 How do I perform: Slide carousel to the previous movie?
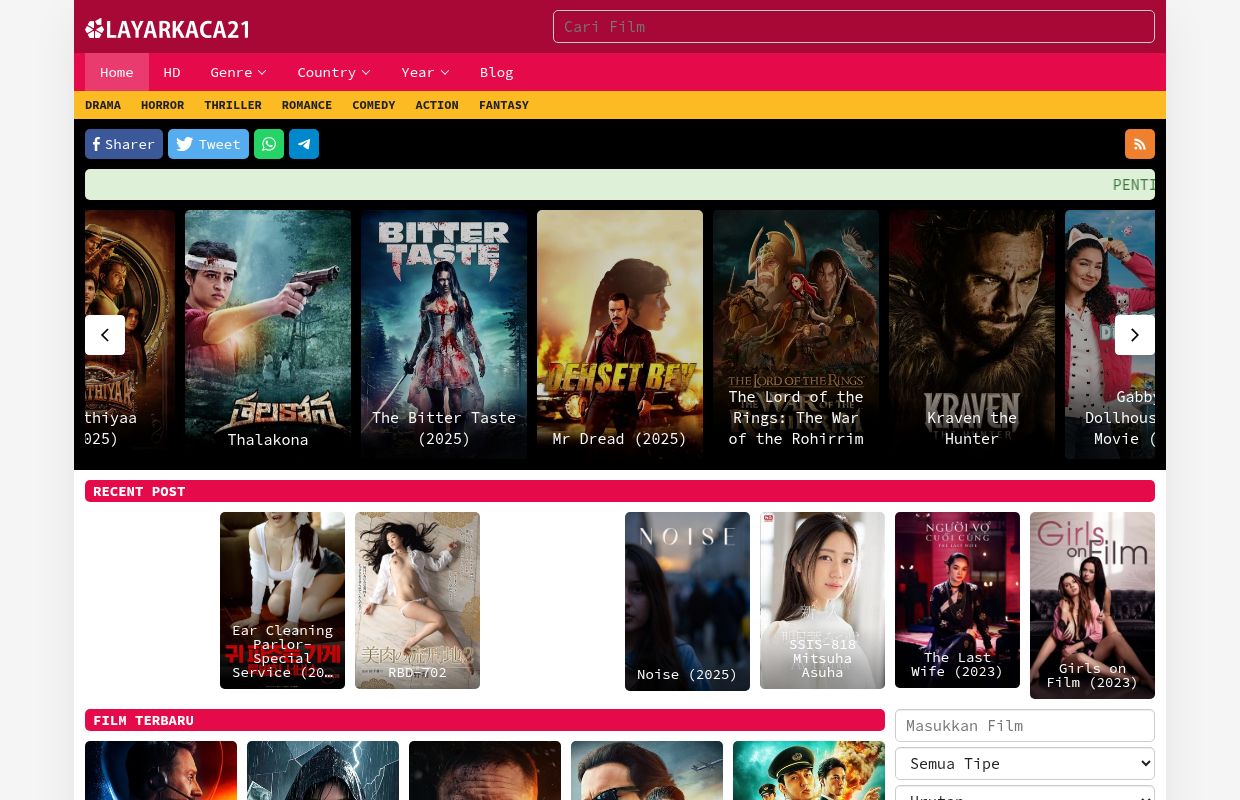click(105, 335)
